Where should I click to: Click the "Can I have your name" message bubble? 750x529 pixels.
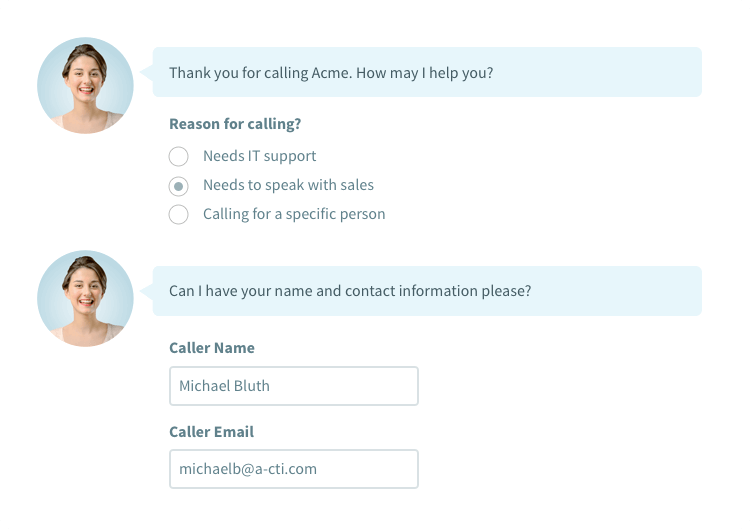[x=427, y=291]
